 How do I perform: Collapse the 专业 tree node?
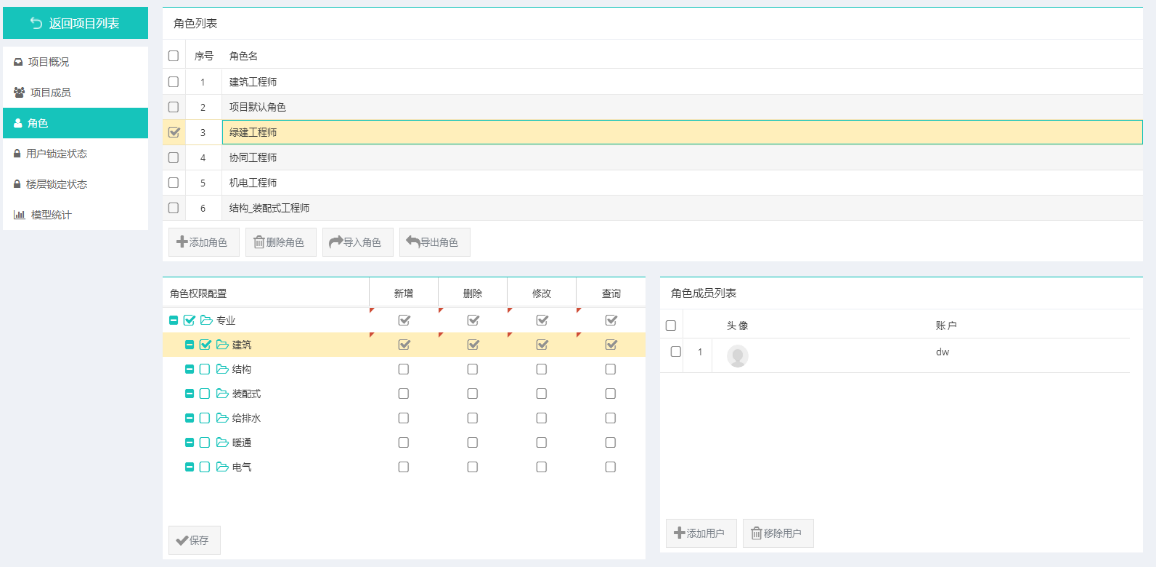point(174,321)
